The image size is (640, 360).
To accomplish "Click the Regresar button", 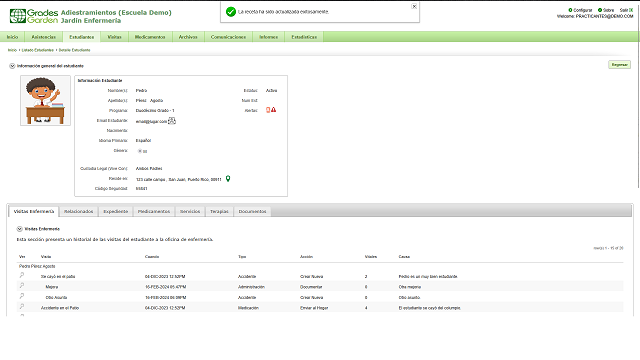I will point(619,65).
